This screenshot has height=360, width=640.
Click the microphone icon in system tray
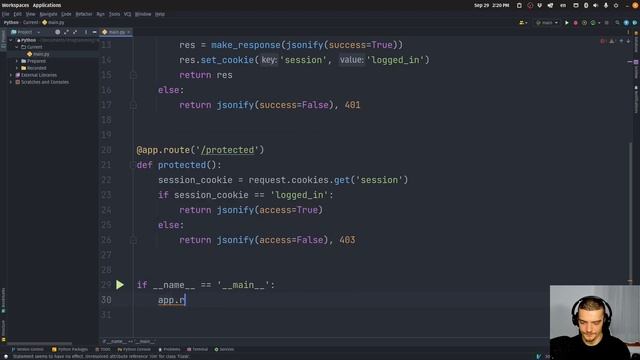point(606,5)
